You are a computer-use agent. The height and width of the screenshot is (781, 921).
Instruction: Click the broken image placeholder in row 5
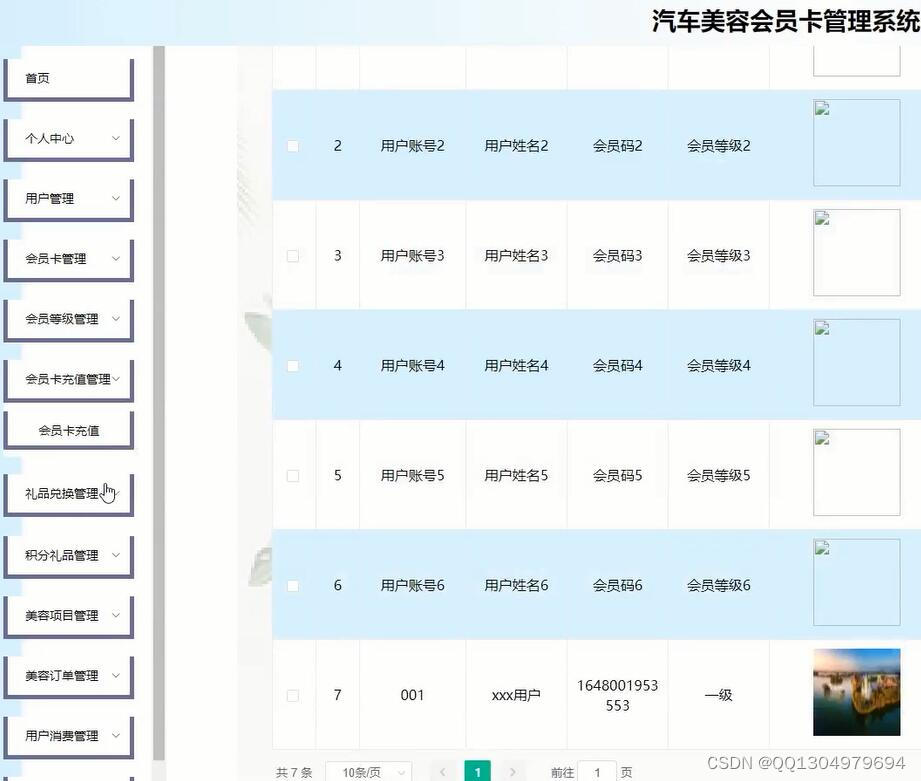pos(855,472)
